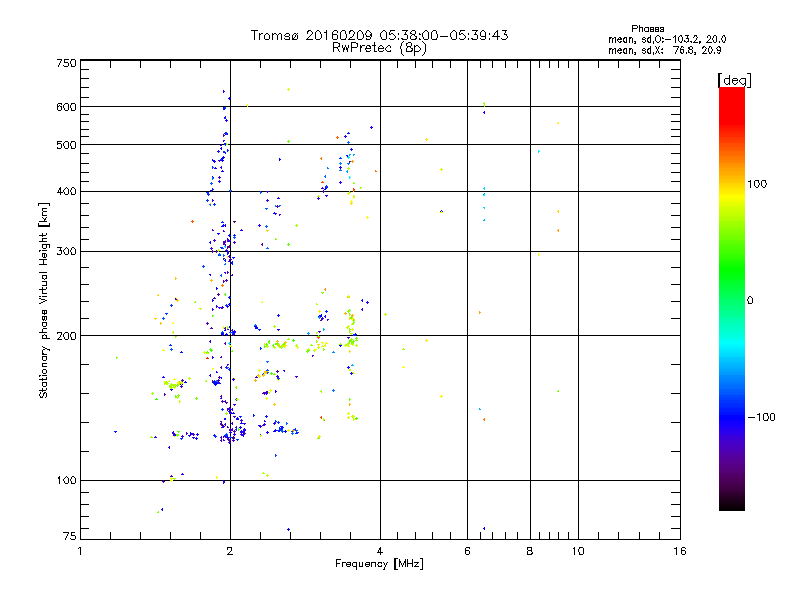
Task: Click the x-axis tick label '8'
Action: 530,551
